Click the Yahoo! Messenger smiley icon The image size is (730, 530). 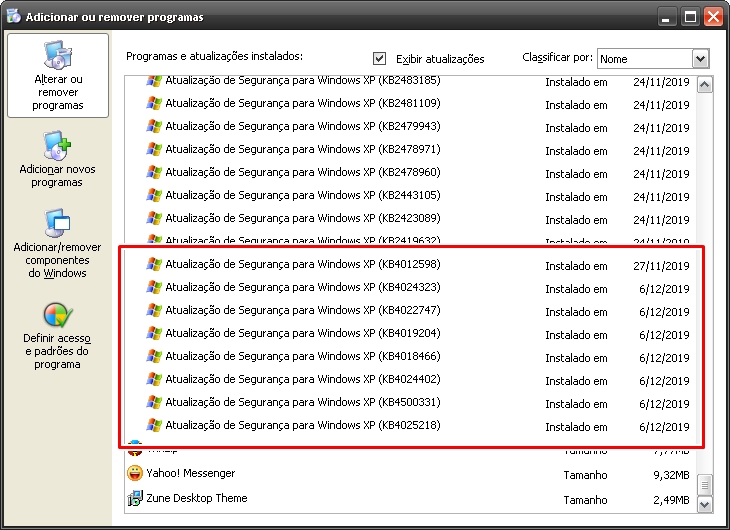click(135, 473)
